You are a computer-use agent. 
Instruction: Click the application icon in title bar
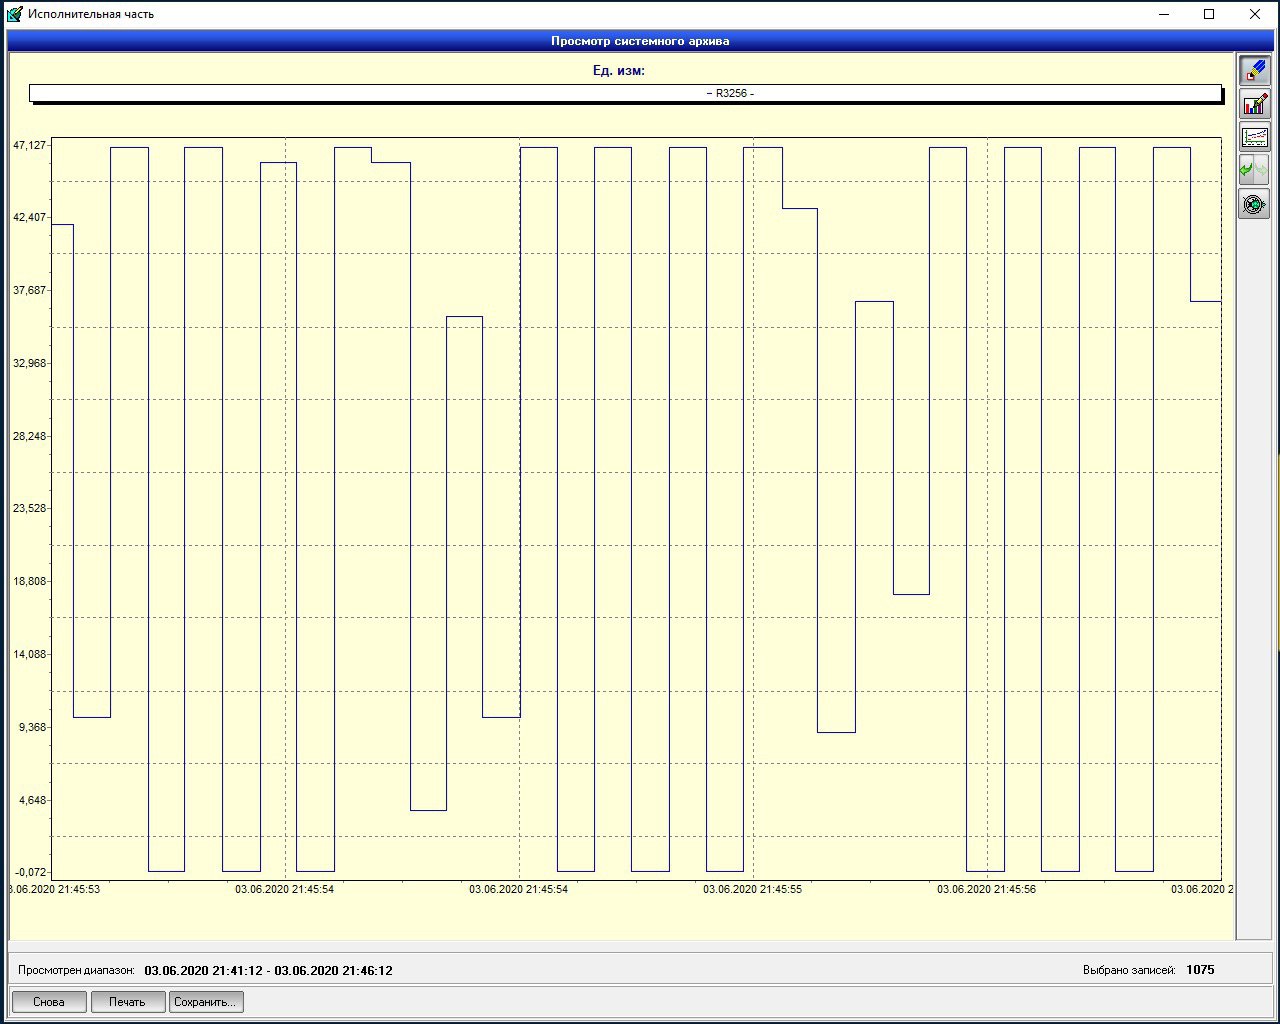(14, 14)
